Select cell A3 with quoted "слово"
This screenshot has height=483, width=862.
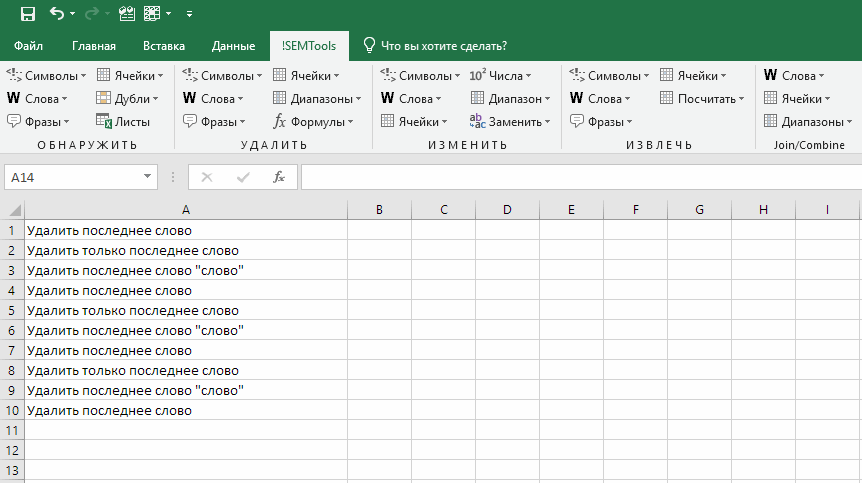coord(186,270)
